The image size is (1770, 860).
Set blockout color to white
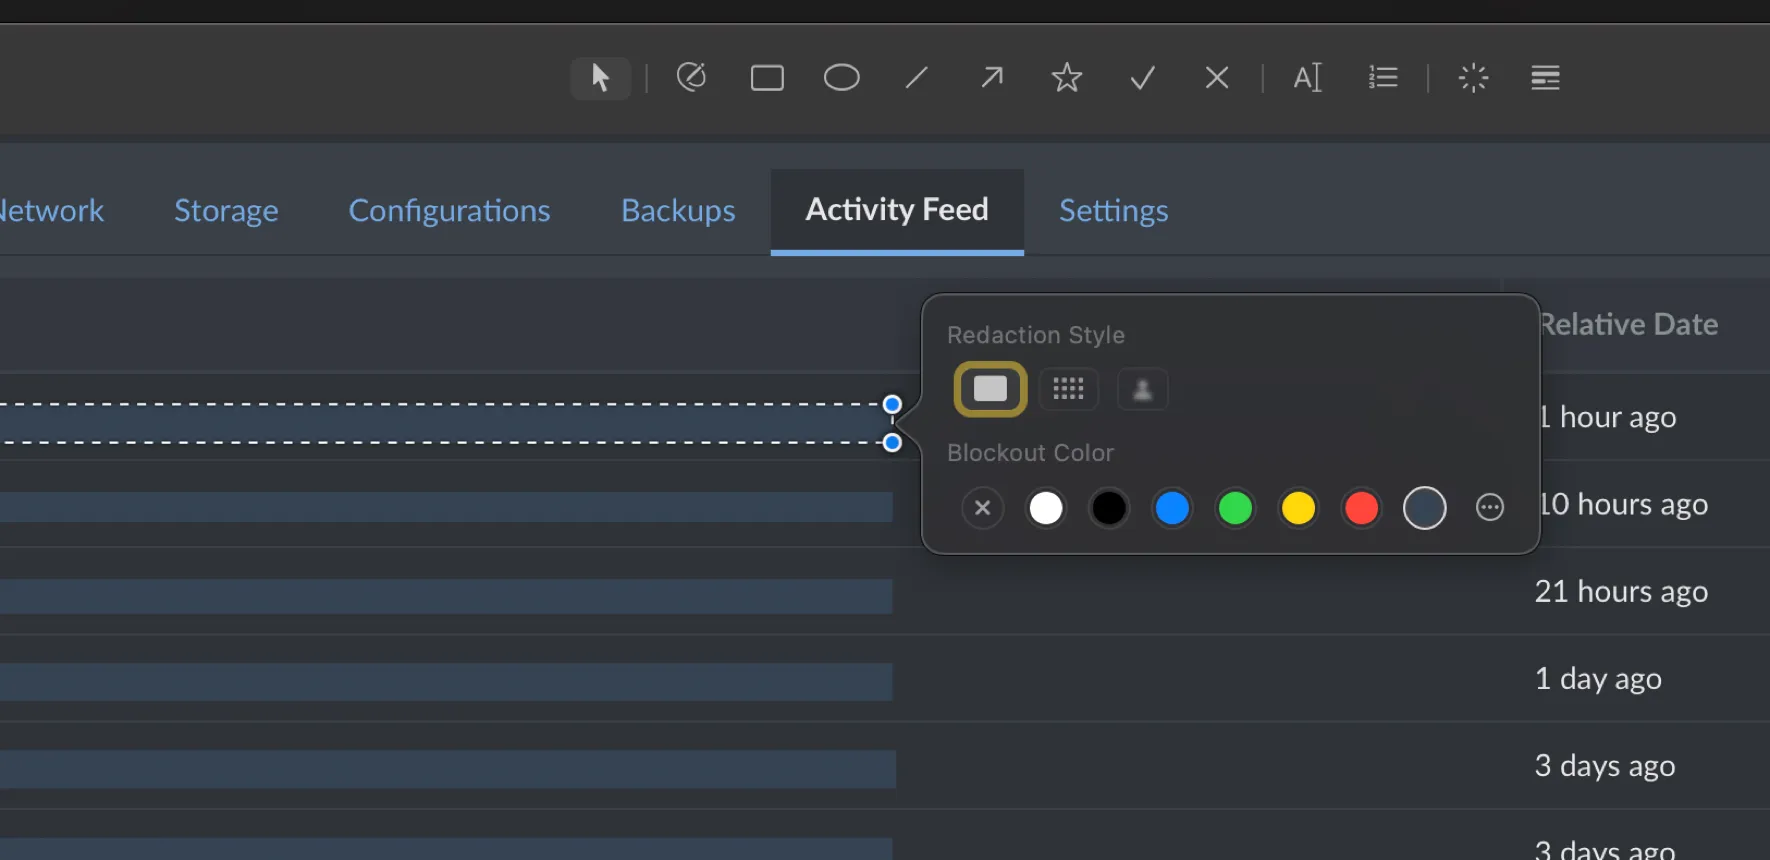1046,508
